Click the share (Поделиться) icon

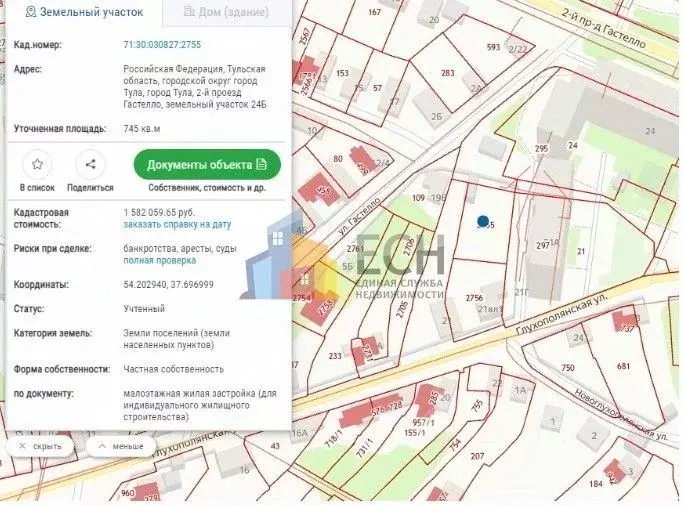click(x=90, y=164)
